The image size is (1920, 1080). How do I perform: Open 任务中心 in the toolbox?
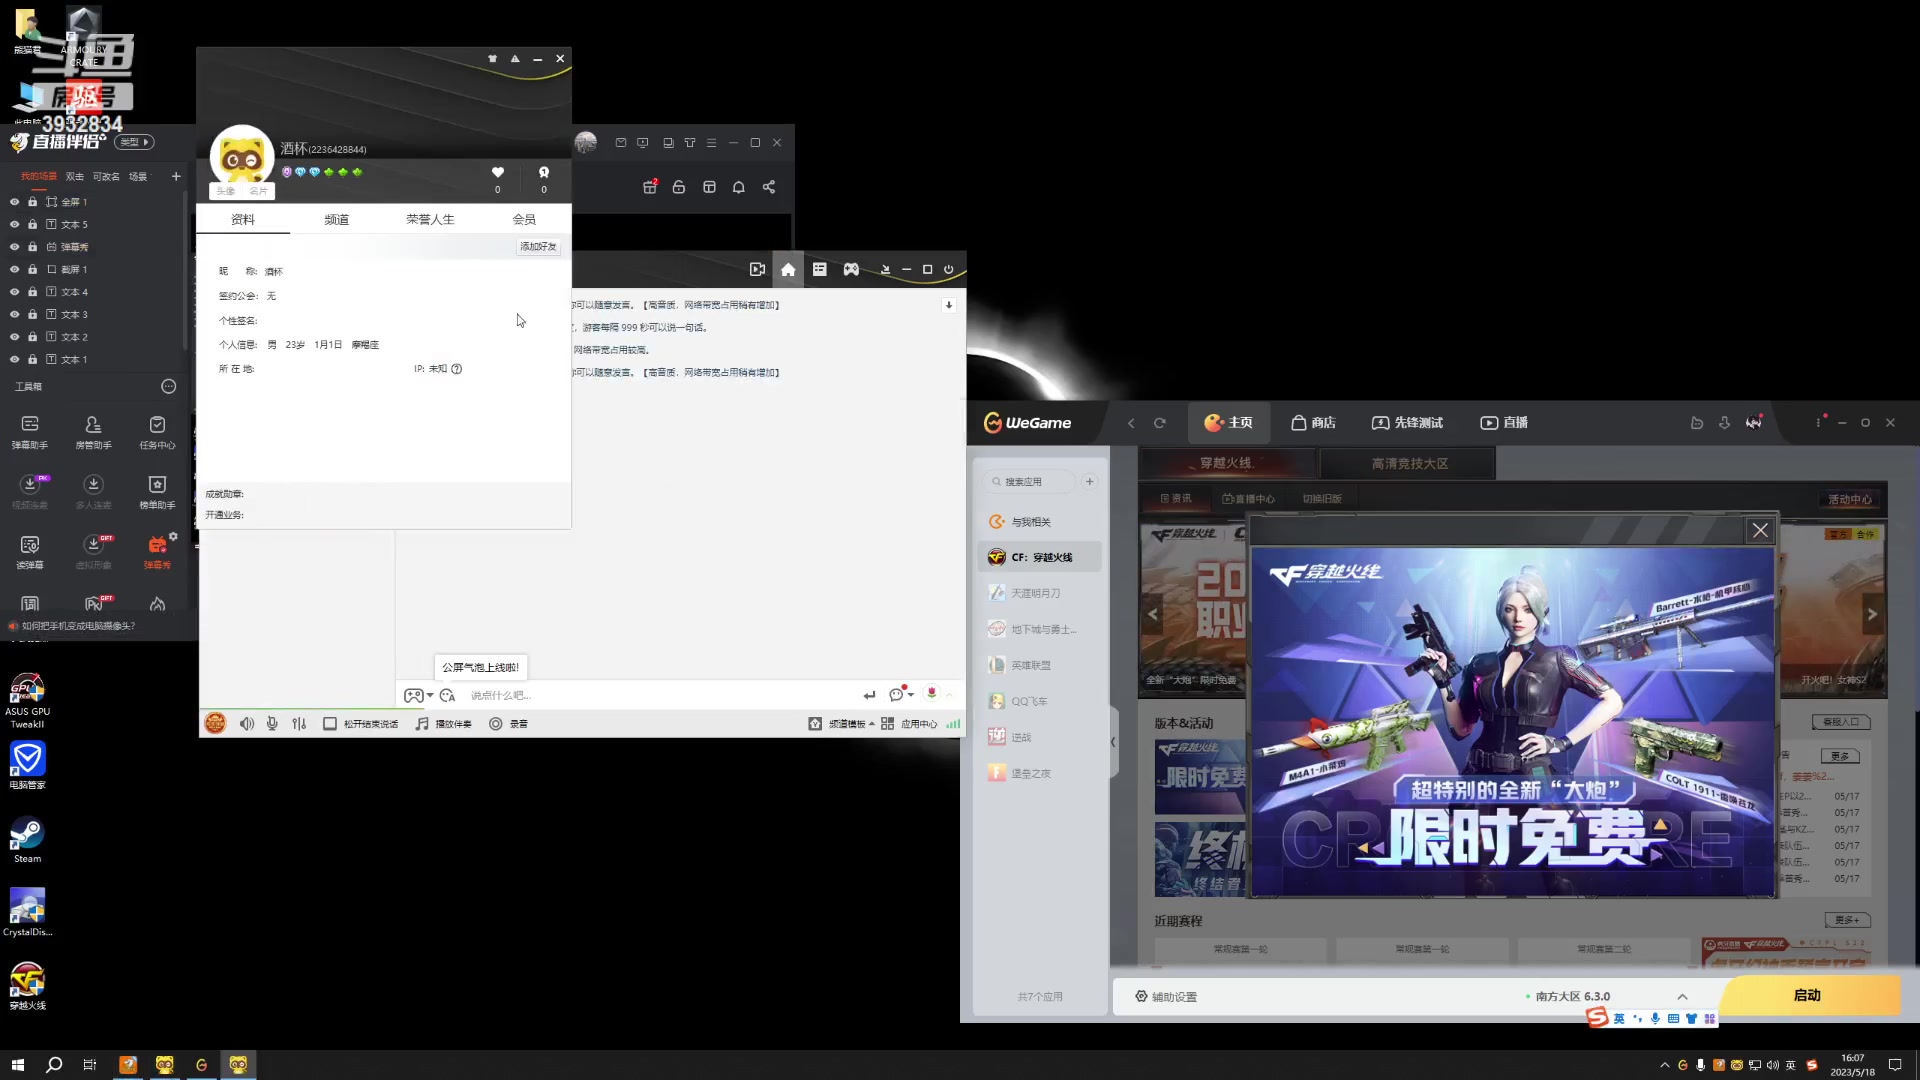pyautogui.click(x=157, y=432)
